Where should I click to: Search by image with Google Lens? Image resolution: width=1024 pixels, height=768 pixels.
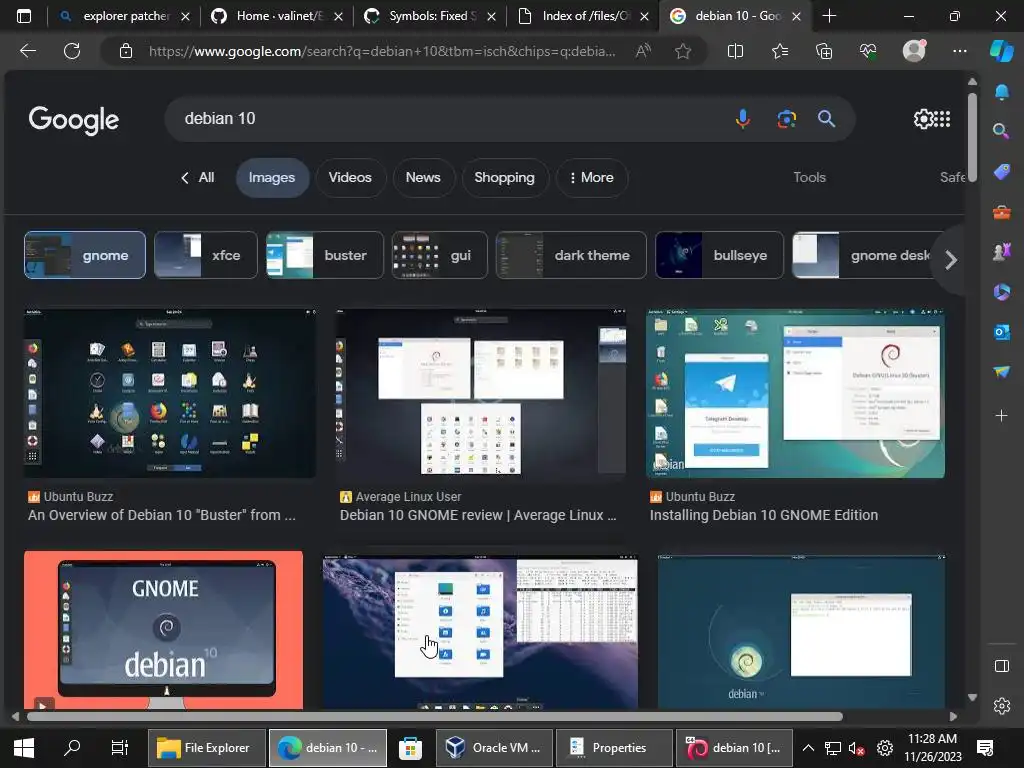click(786, 119)
